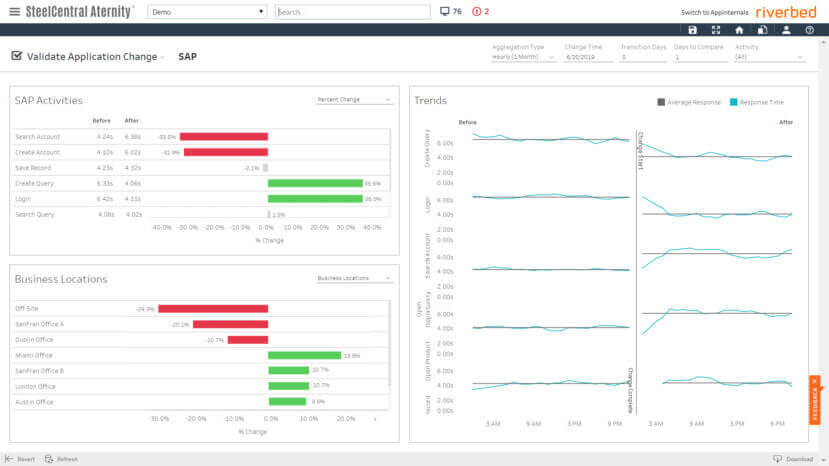The width and height of the screenshot is (829, 466).
Task: Open the Business Locations selector dropdown
Action: (354, 278)
